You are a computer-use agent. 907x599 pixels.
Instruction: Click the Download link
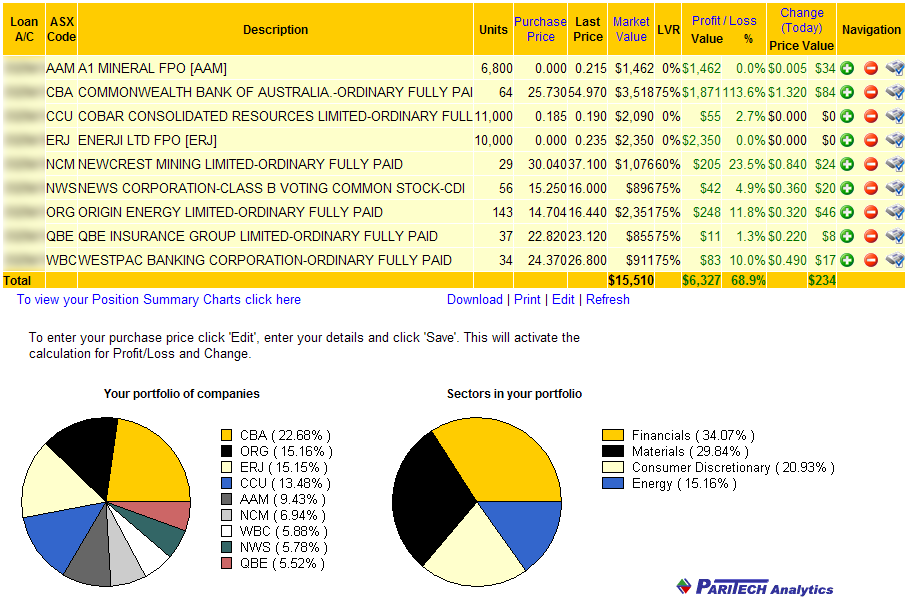coord(474,300)
